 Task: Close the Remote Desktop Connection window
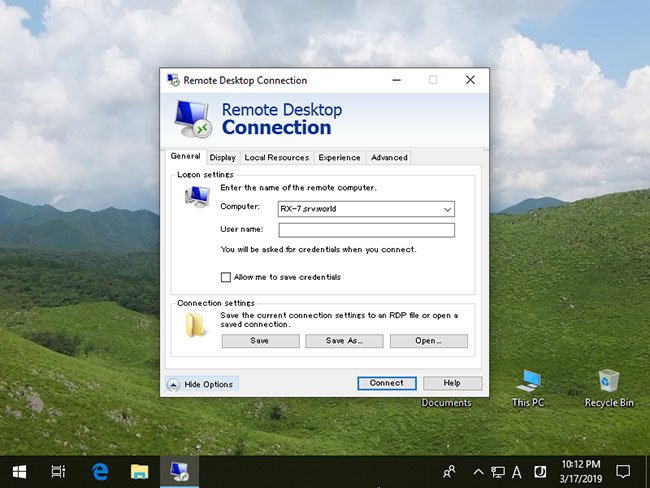coord(470,80)
